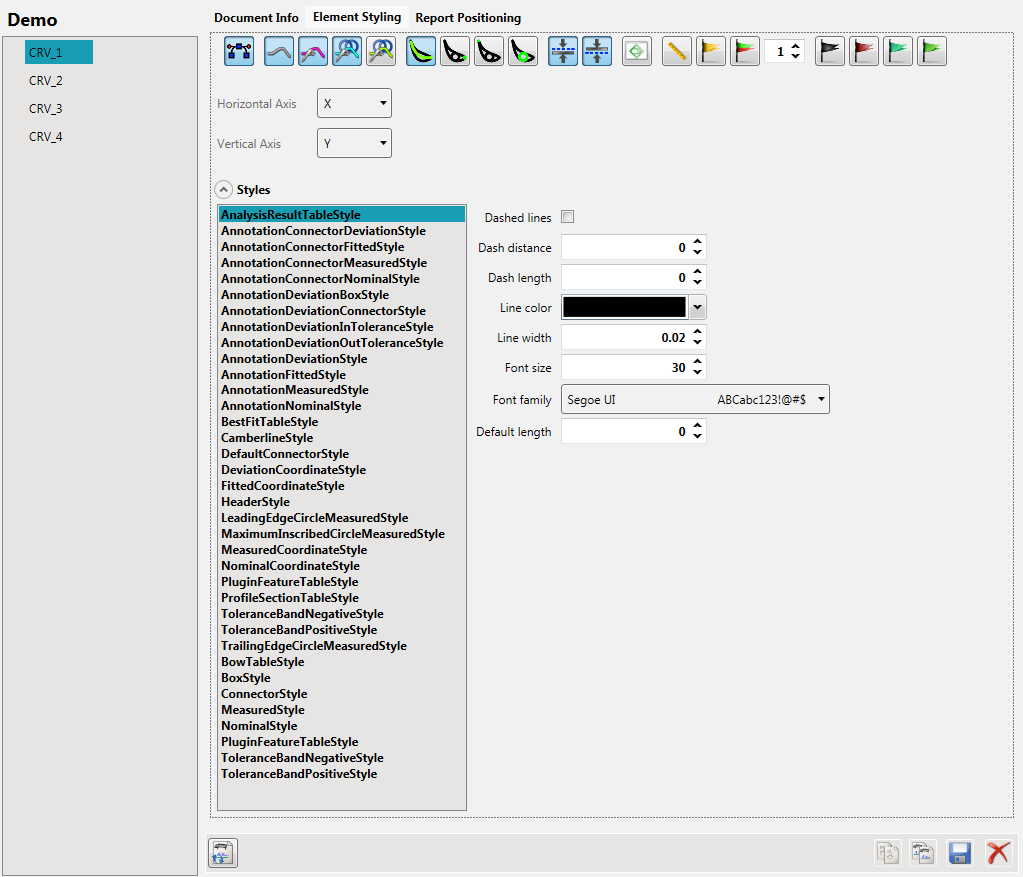Click the Font size input field
This screenshot has width=1023, height=877.
pos(625,368)
